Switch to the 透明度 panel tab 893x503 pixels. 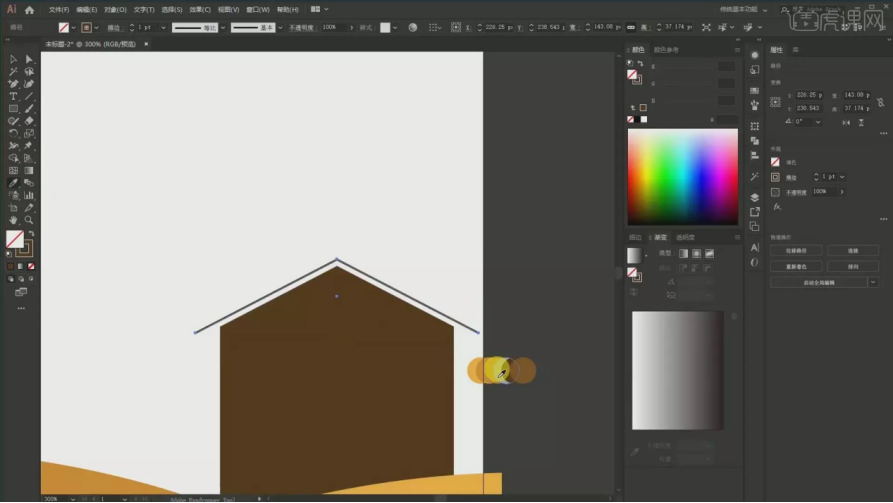(685, 237)
